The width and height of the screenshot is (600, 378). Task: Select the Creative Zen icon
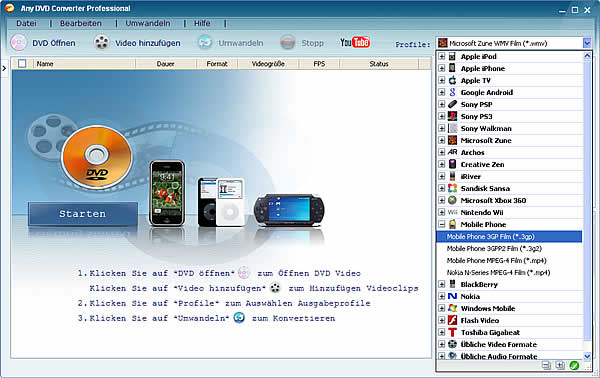pyautogui.click(x=452, y=164)
